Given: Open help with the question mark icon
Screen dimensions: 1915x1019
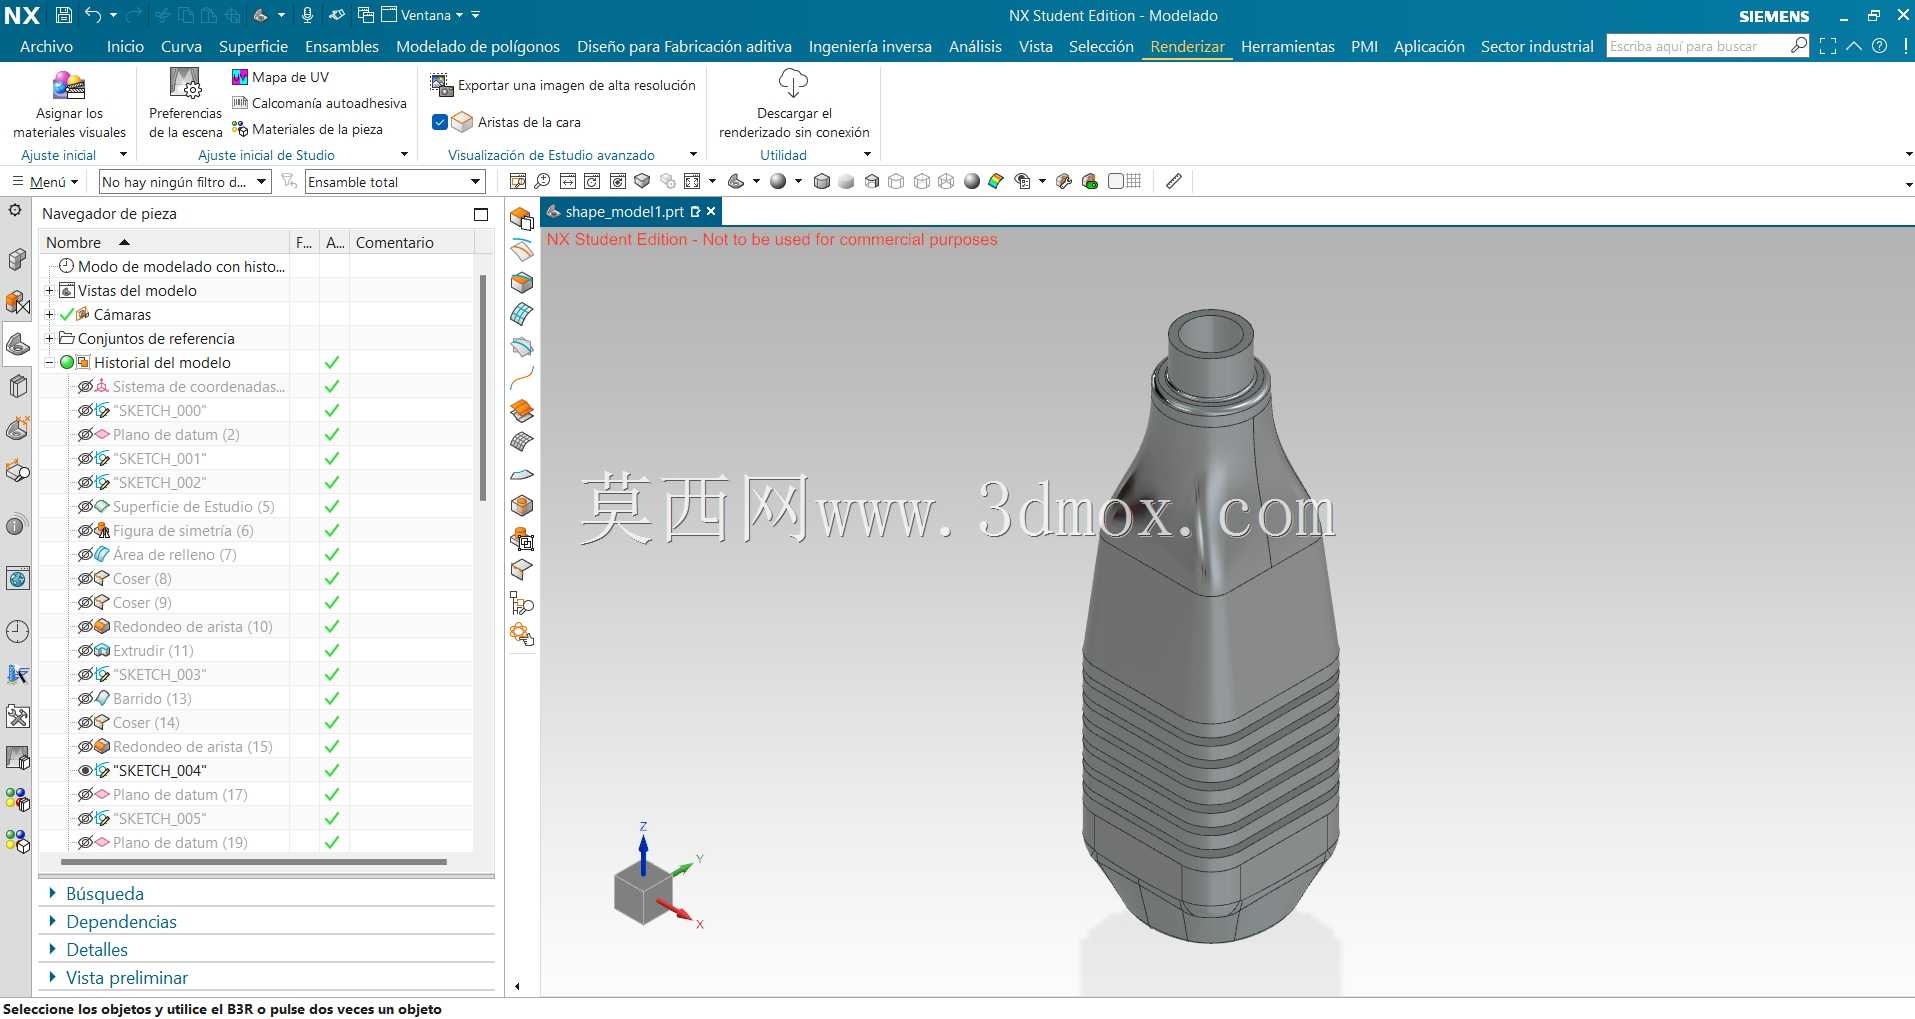Looking at the screenshot, I should (x=1880, y=46).
